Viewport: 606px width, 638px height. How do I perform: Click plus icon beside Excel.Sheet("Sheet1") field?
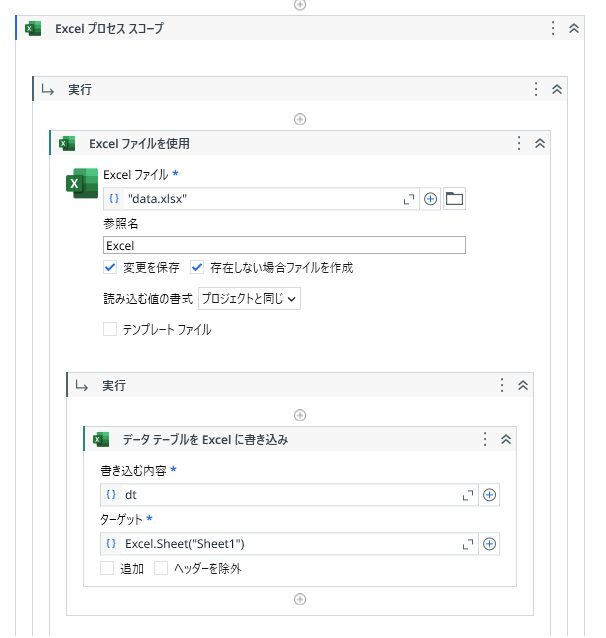point(489,544)
